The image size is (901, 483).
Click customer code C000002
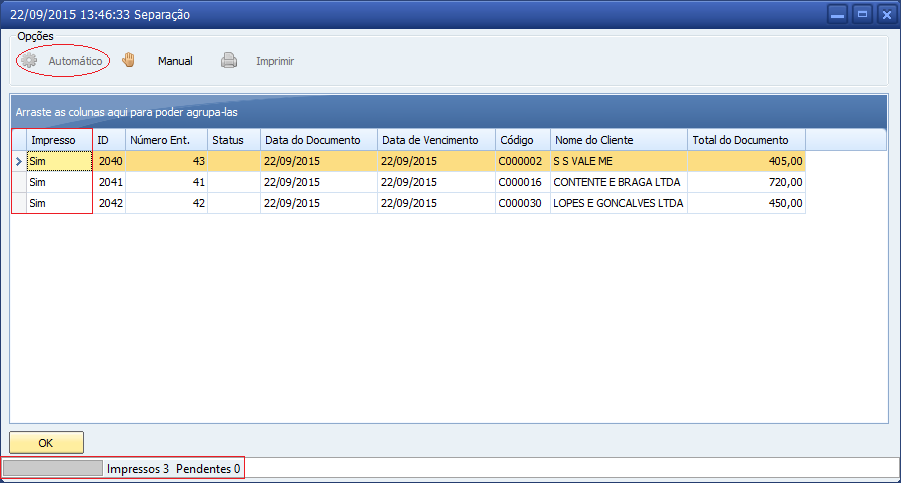point(523,161)
